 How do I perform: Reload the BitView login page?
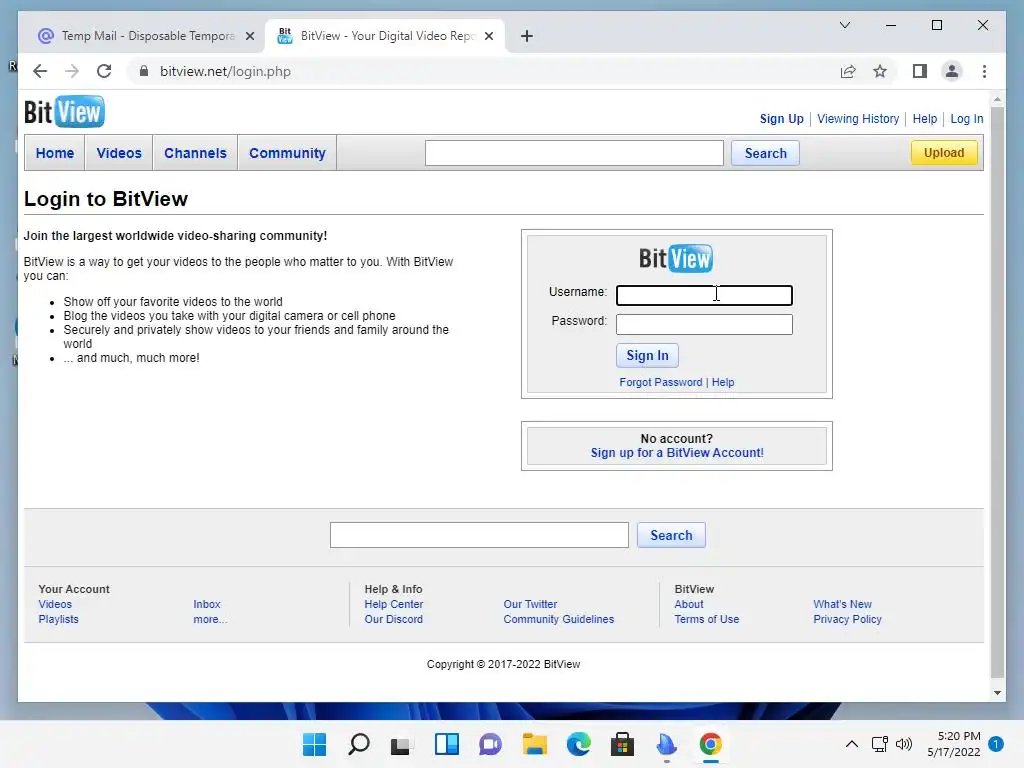tap(104, 71)
